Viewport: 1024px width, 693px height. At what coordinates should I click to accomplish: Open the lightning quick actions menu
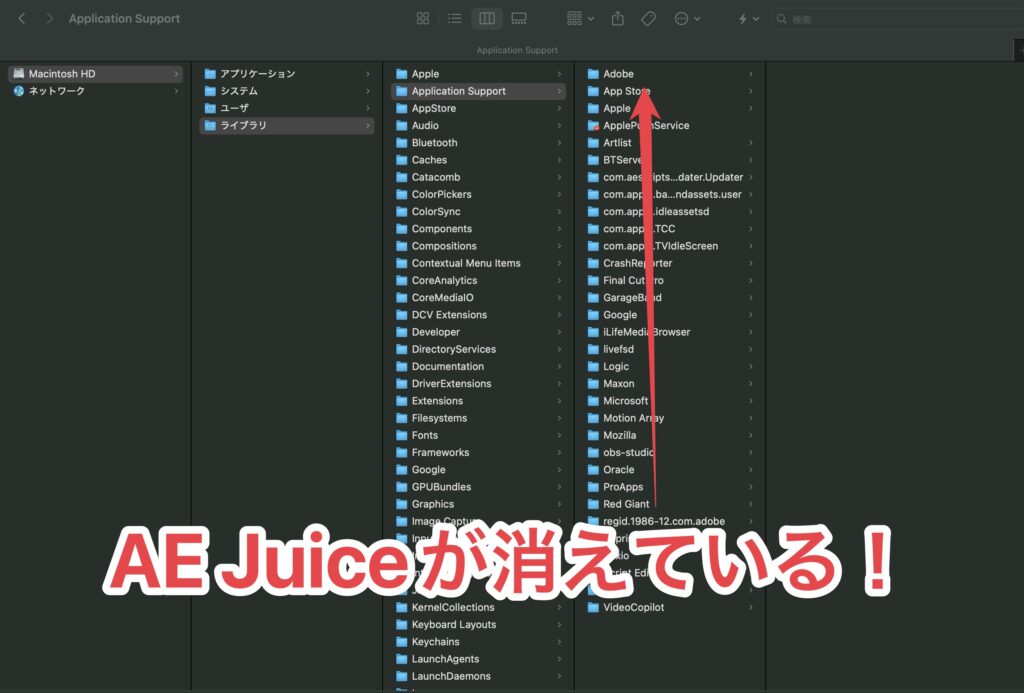point(748,18)
